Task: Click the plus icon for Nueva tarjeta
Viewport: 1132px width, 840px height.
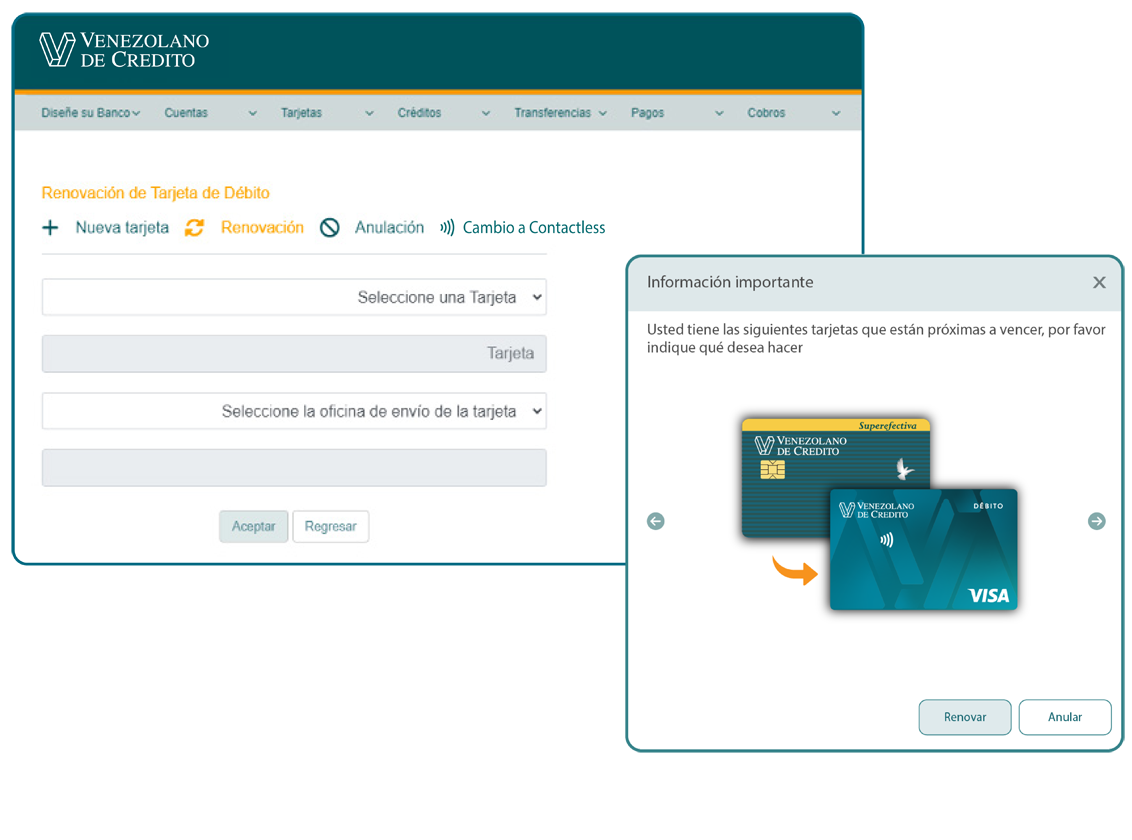Action: (x=50, y=228)
